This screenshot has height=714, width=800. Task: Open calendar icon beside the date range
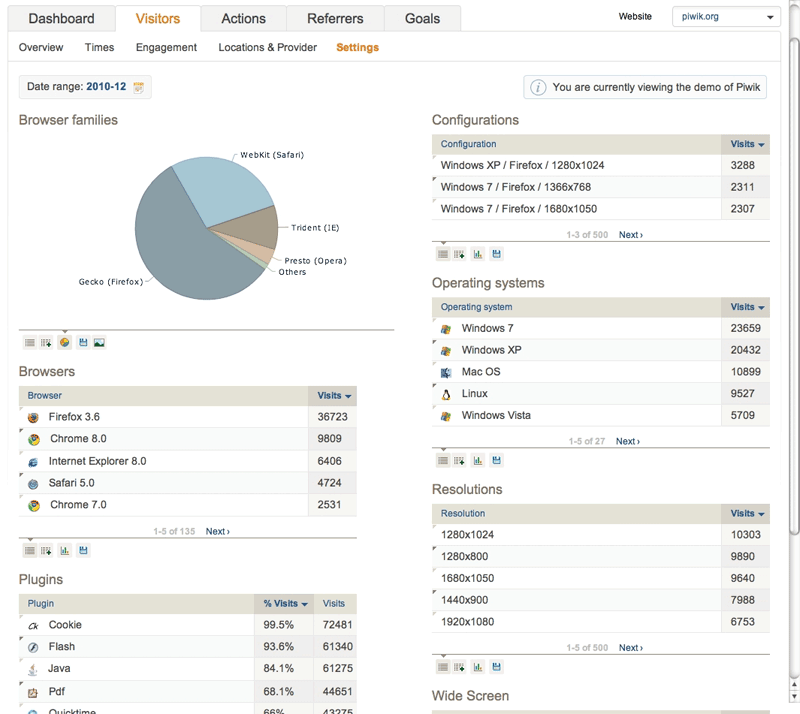[138, 88]
